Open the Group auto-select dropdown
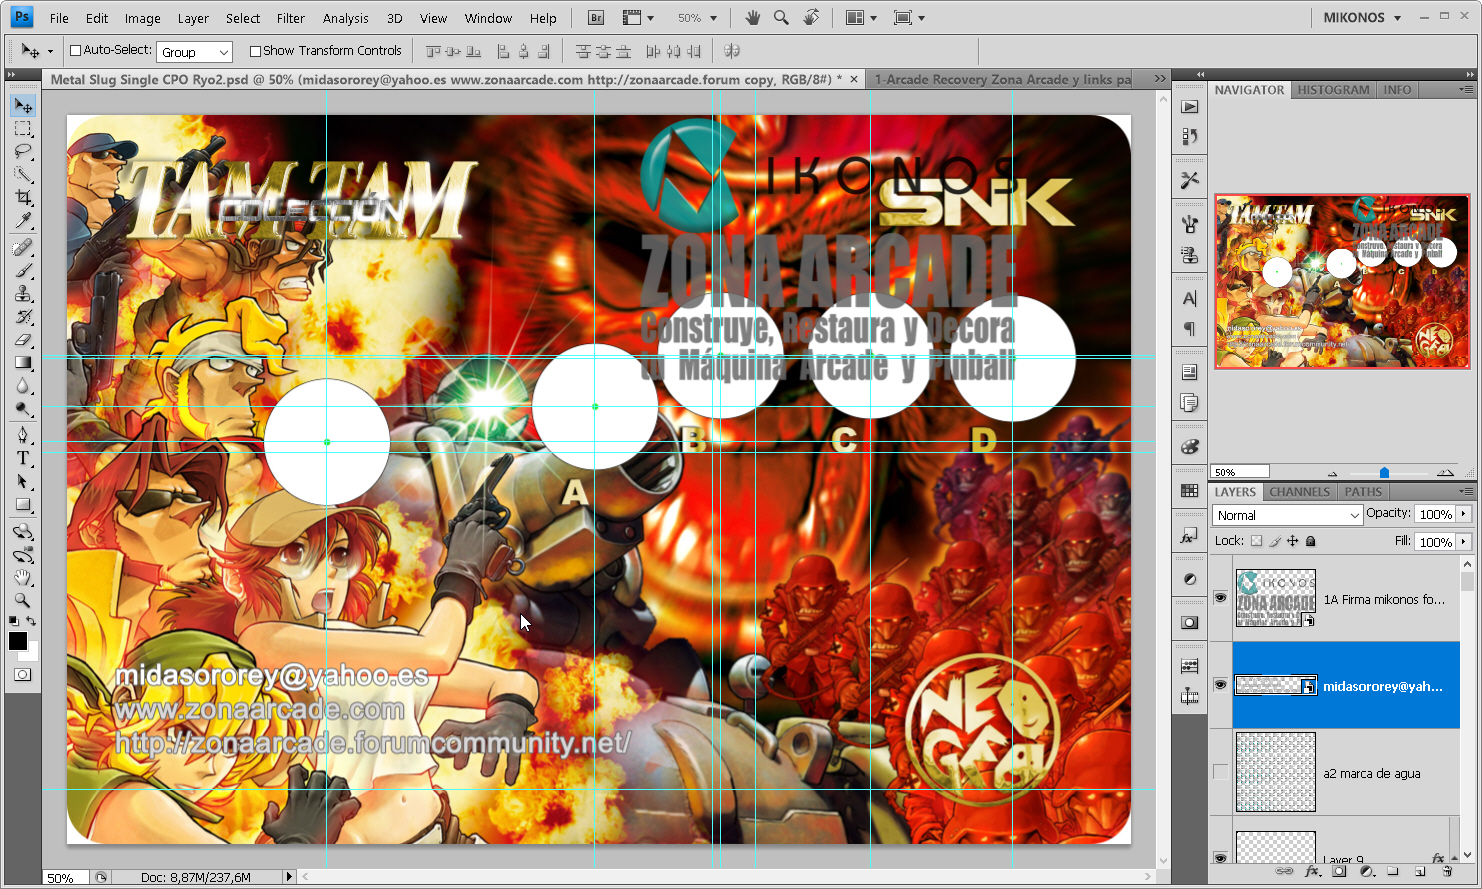Image resolution: width=1482 pixels, height=889 pixels. tap(195, 52)
